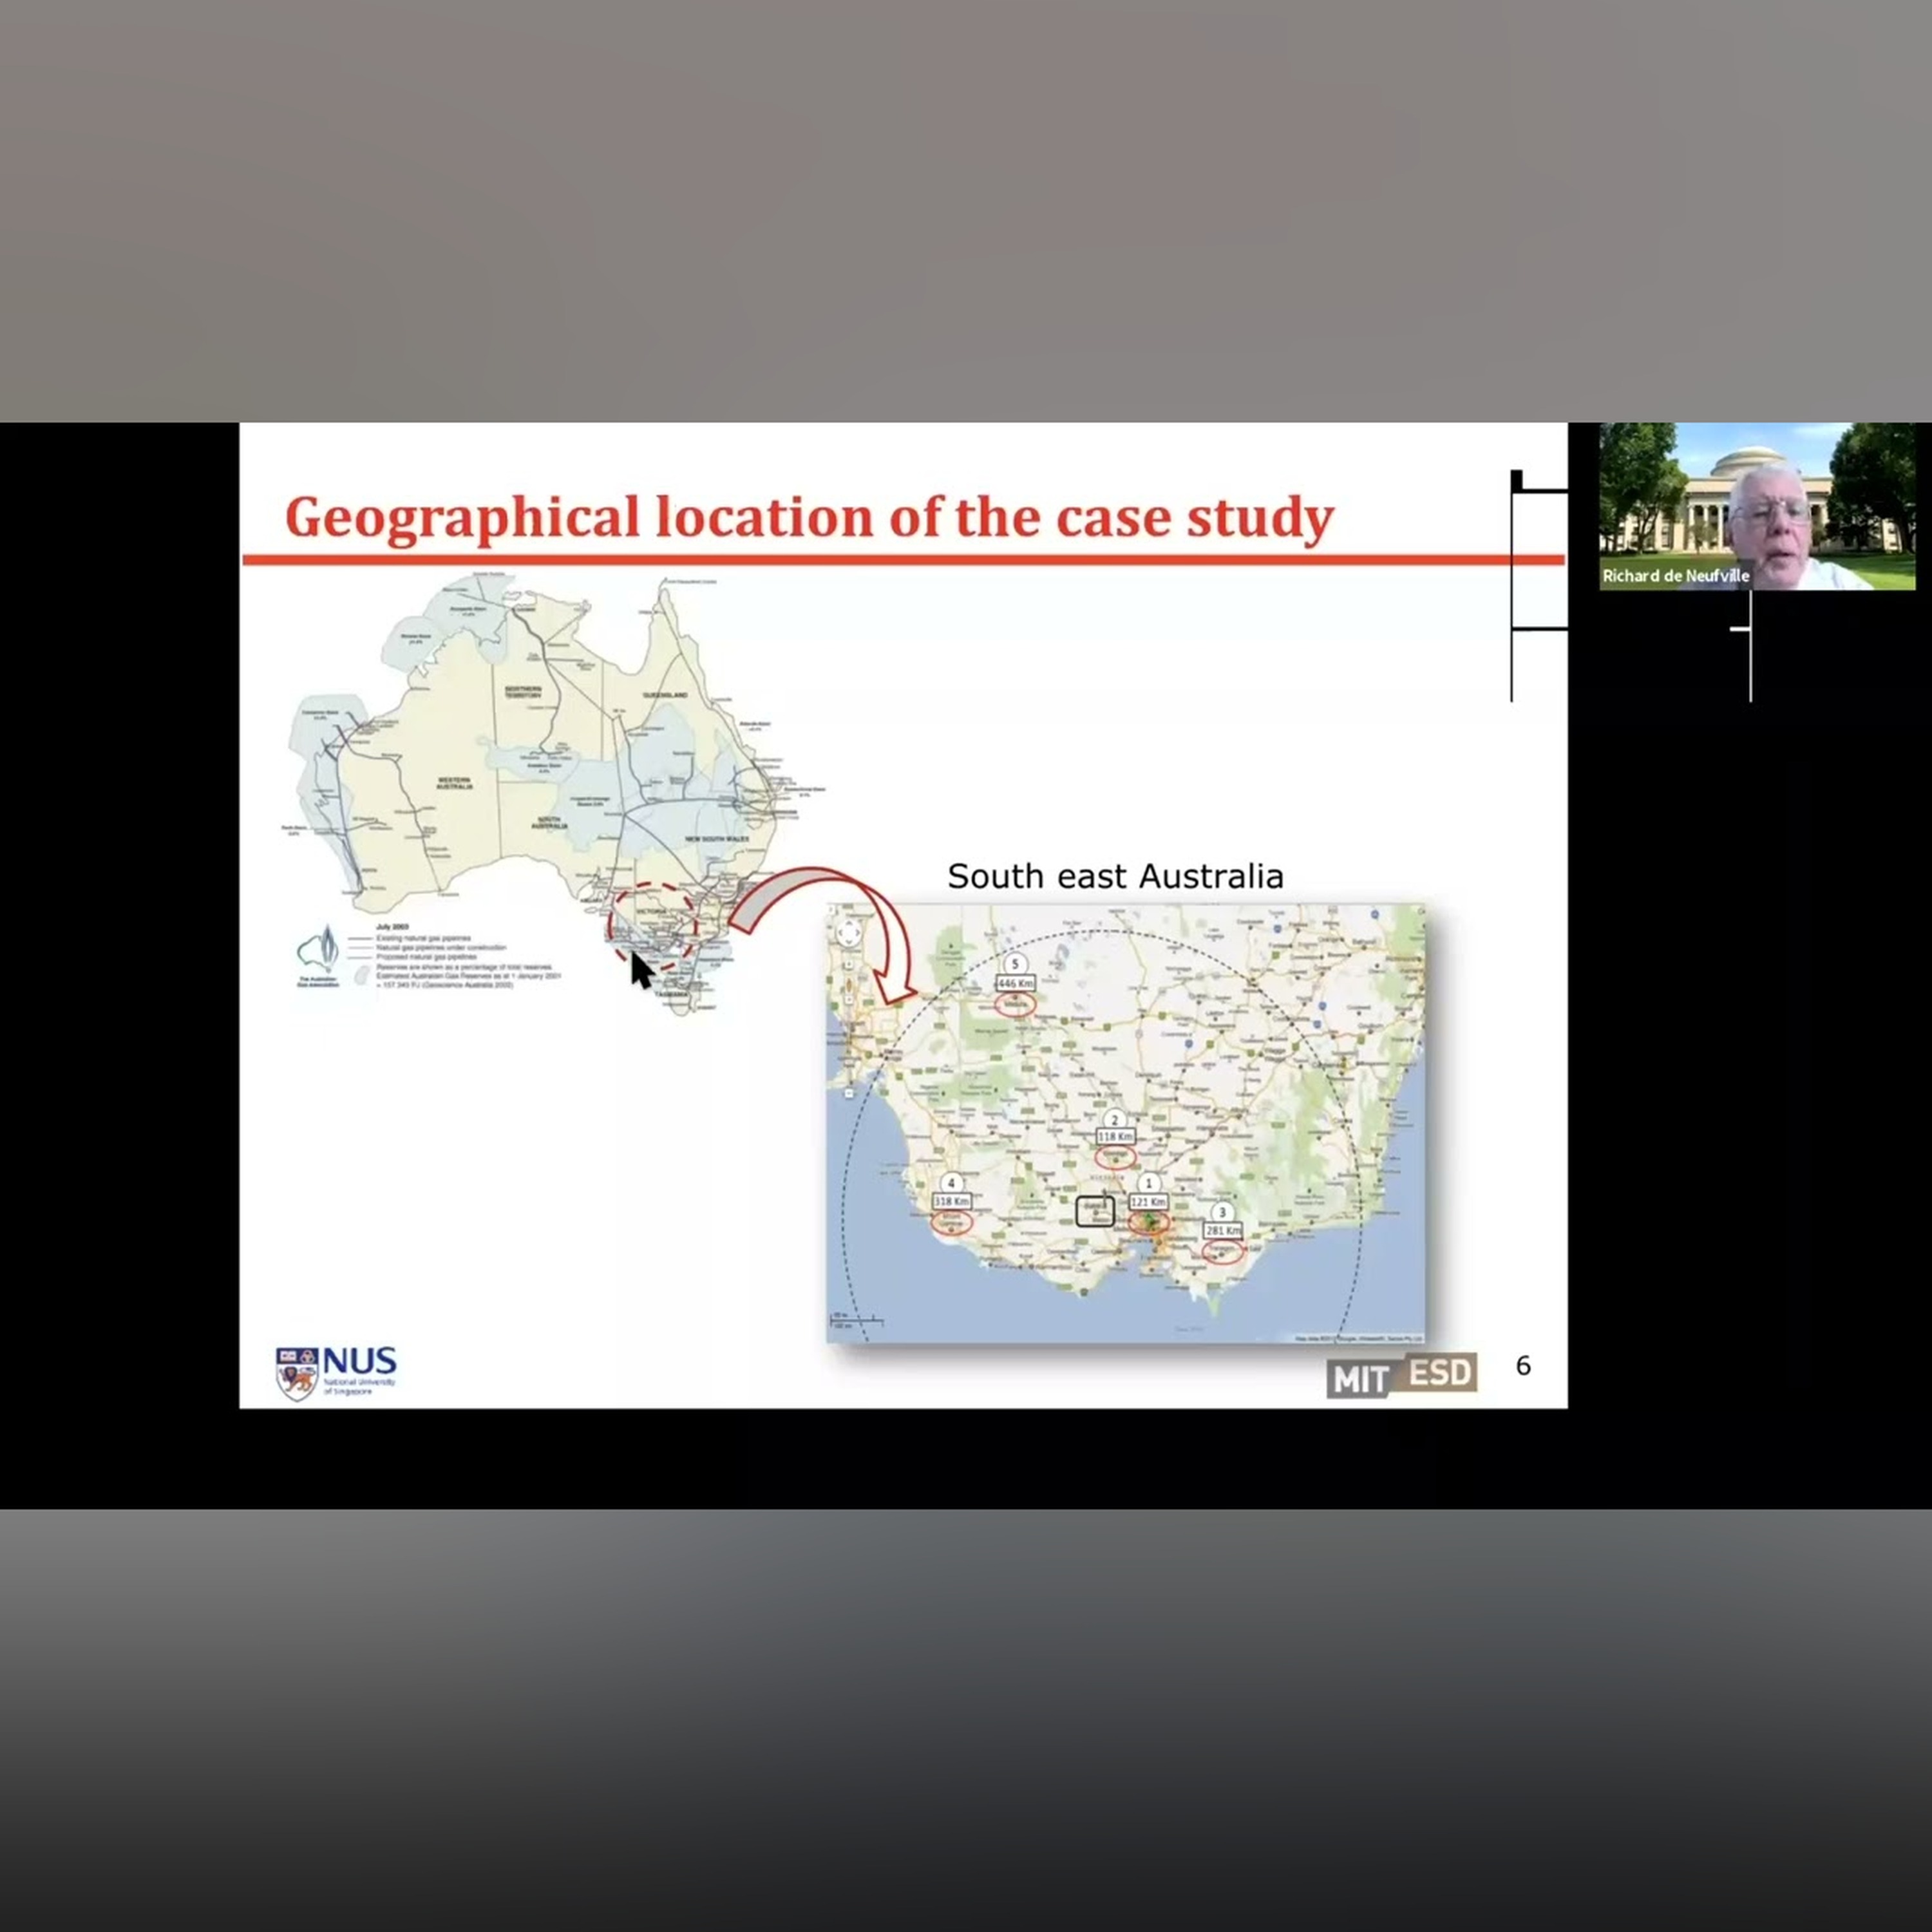Click the MIT ESD logo
Viewport: 1932px width, 1932px height.
click(x=1402, y=1376)
